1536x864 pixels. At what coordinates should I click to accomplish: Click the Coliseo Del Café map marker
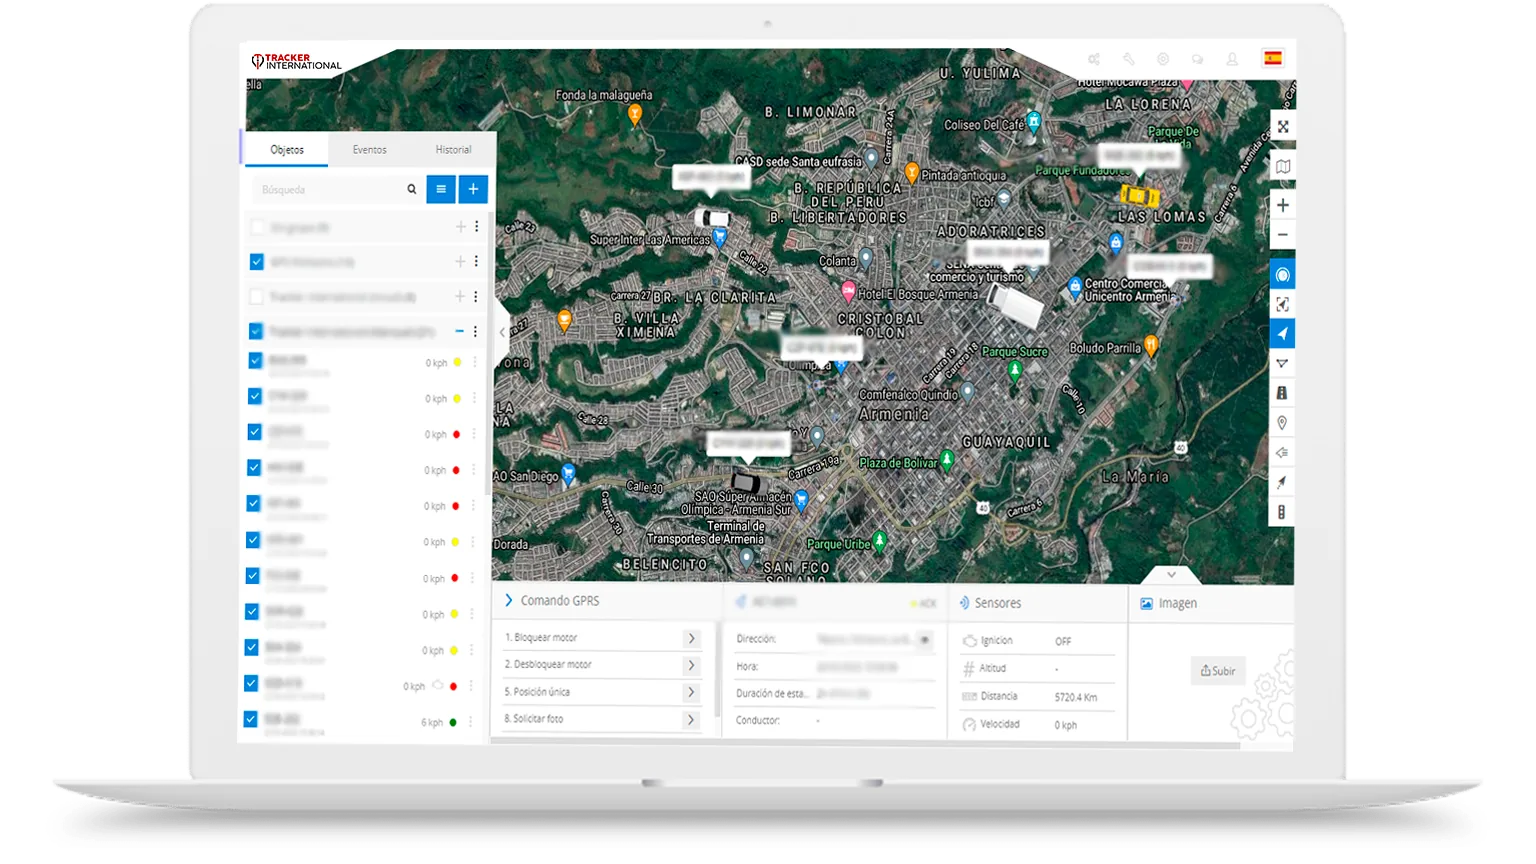[x=1034, y=122]
